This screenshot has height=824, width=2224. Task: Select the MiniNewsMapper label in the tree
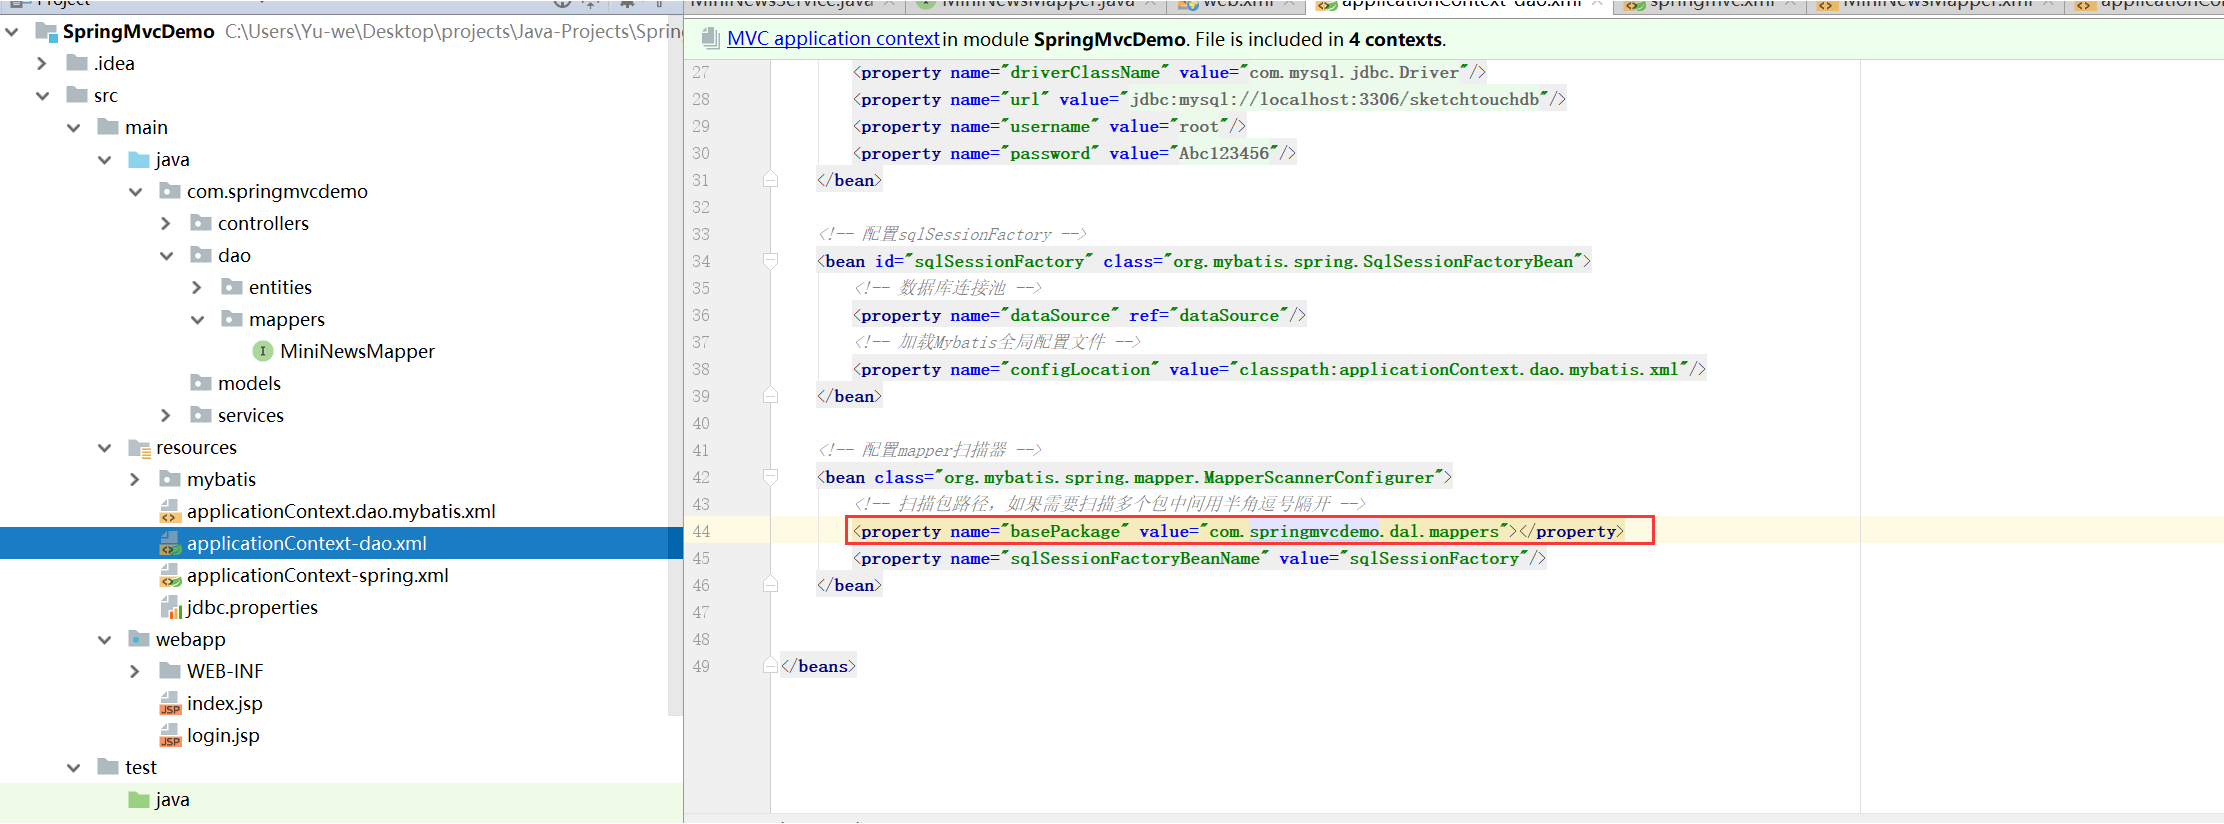click(357, 351)
